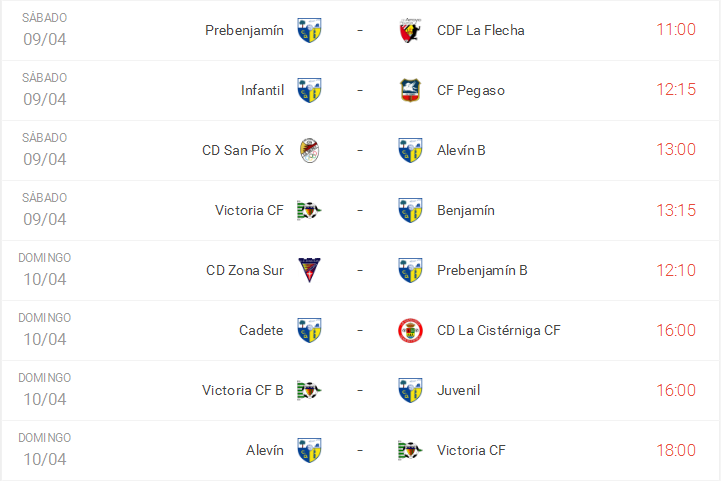This screenshot has width=721, height=481.
Task: Click the 11:00 kickoff time
Action: tap(675, 30)
